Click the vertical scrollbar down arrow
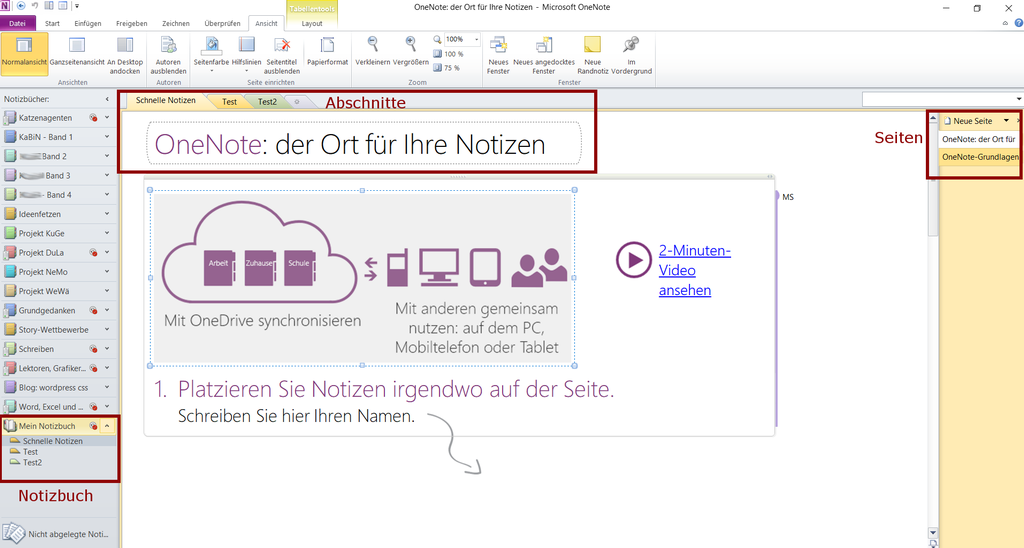The height and width of the screenshot is (548, 1024). [x=933, y=533]
